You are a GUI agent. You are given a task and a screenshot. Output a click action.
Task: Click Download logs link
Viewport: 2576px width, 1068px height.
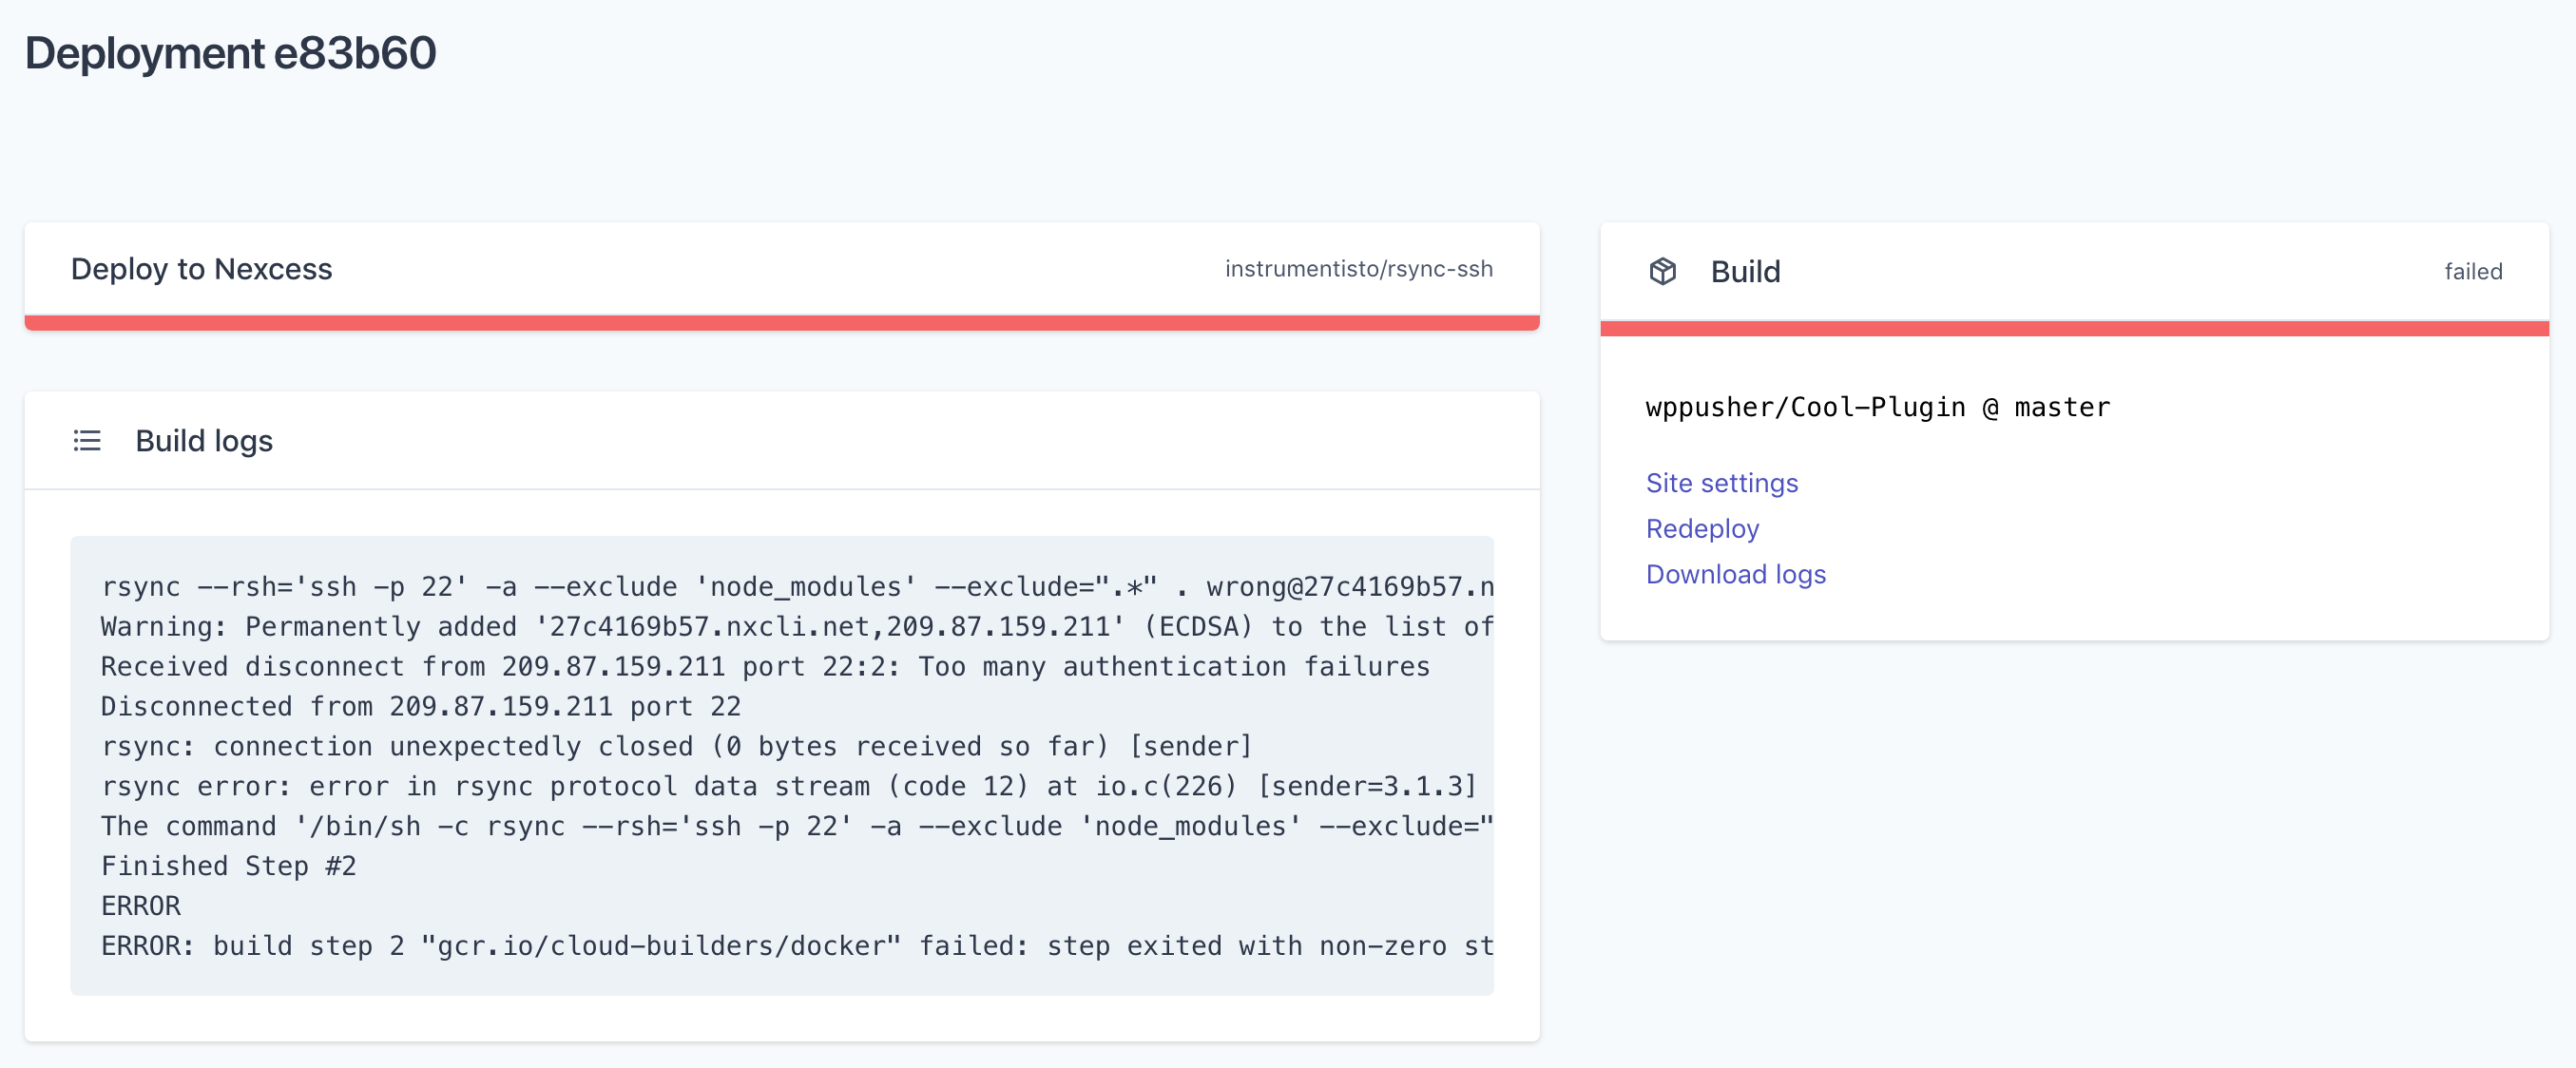[1735, 574]
